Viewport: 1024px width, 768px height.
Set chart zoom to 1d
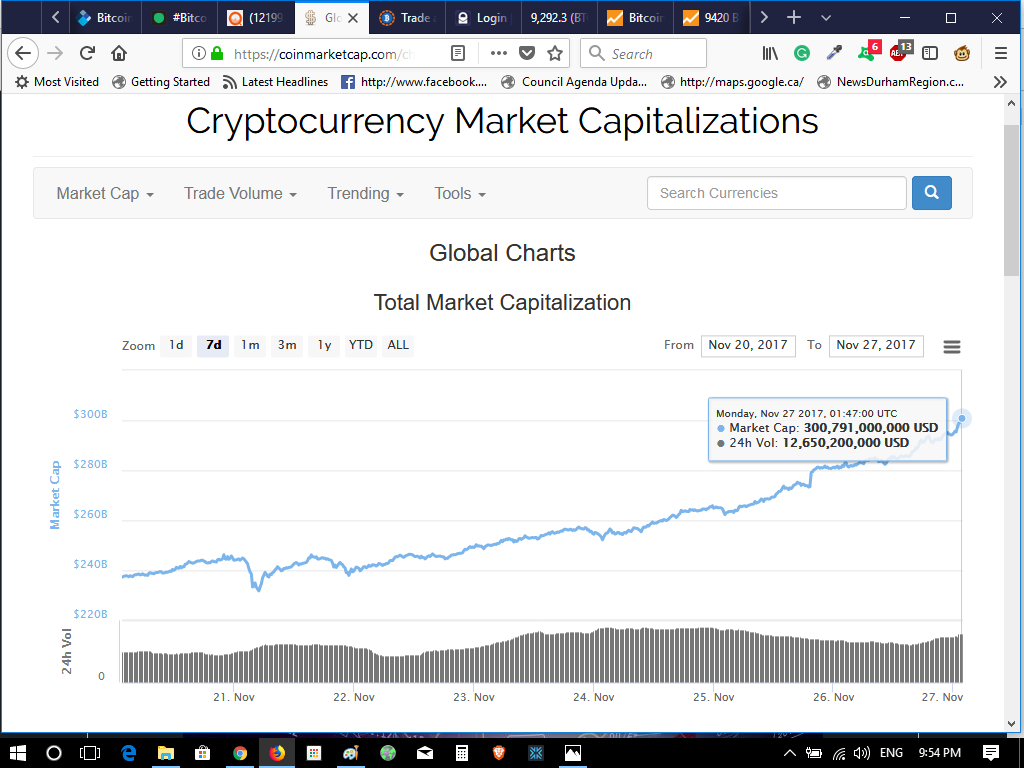176,345
